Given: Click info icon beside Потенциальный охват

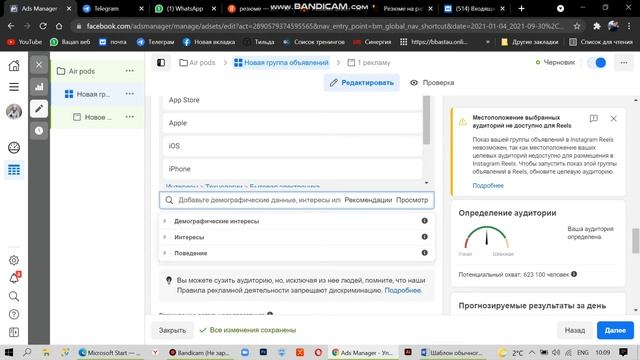Looking at the screenshot, I should [574, 274].
